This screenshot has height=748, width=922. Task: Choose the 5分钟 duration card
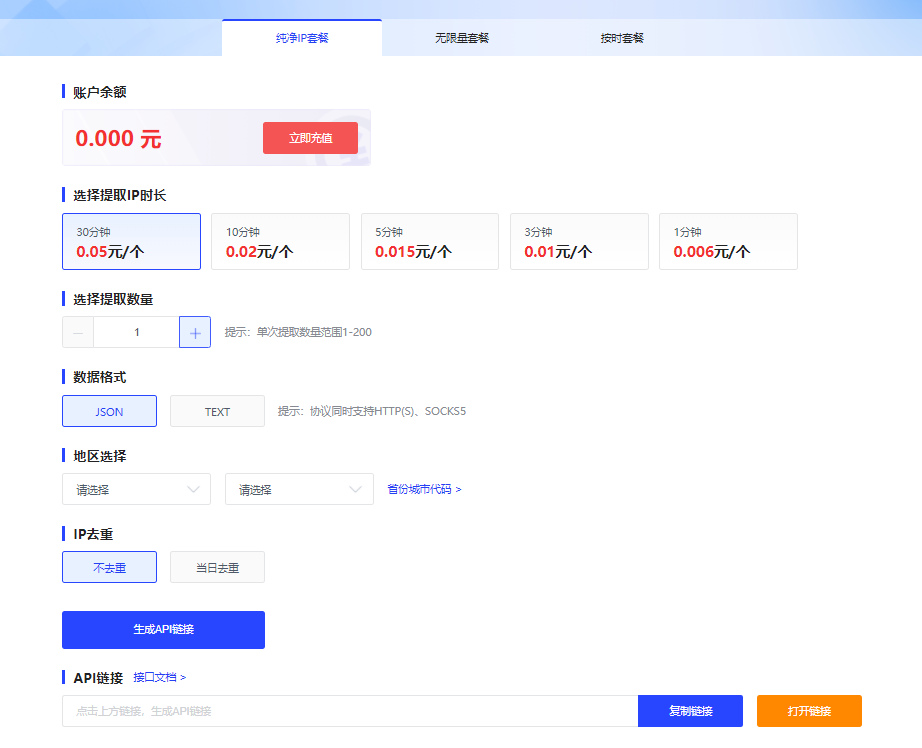[429, 242]
